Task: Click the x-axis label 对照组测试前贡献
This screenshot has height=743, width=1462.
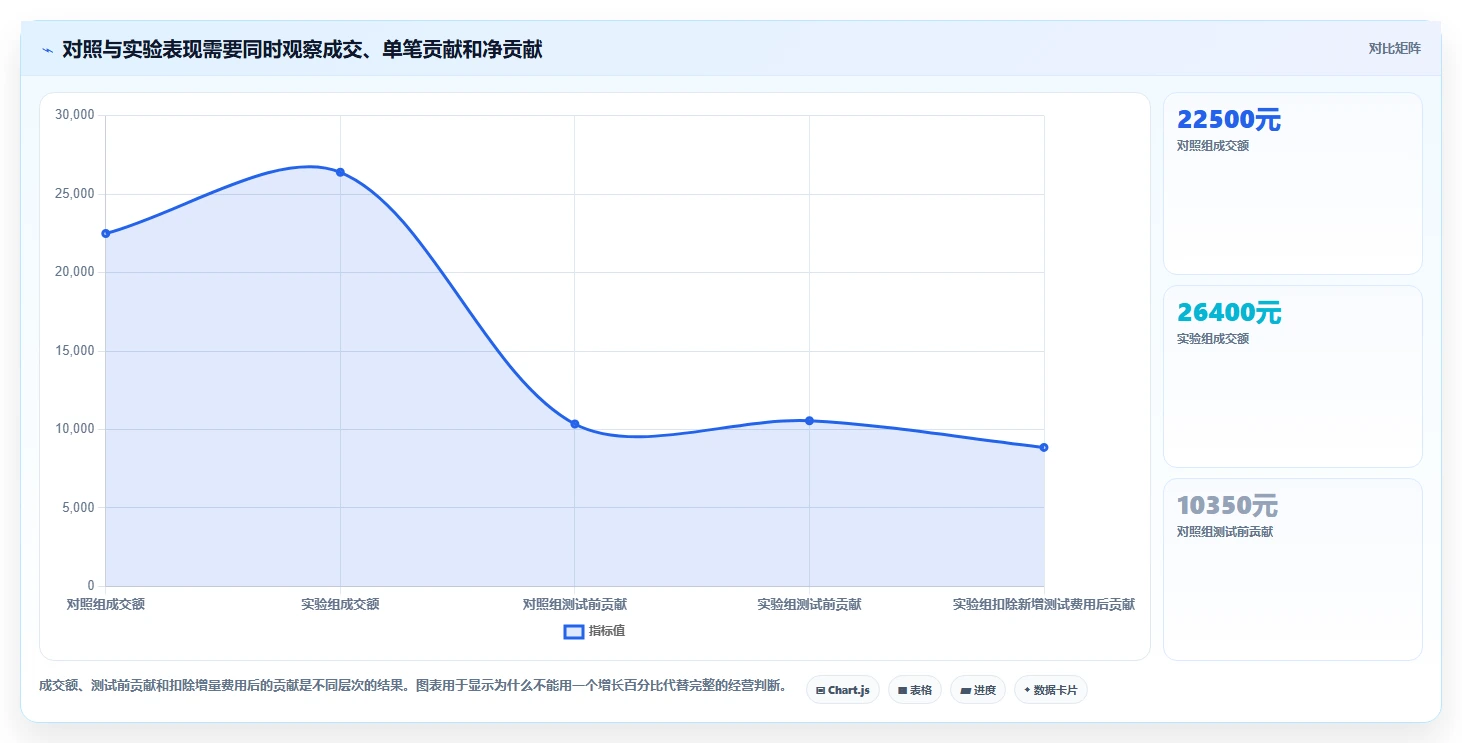Action: [x=575, y=604]
